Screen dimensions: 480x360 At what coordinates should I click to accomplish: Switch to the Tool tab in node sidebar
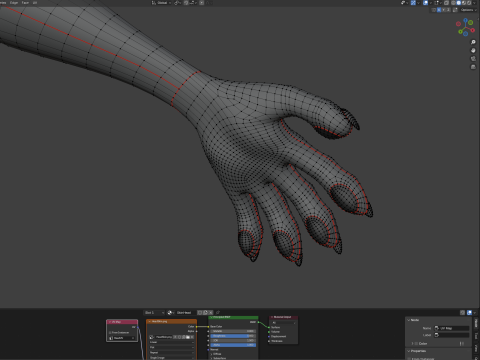[x=476, y=336]
